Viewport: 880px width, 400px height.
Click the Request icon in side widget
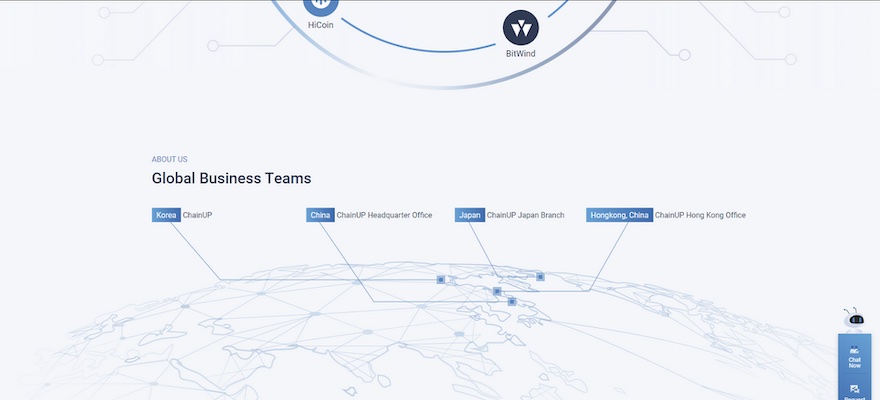click(x=854, y=389)
